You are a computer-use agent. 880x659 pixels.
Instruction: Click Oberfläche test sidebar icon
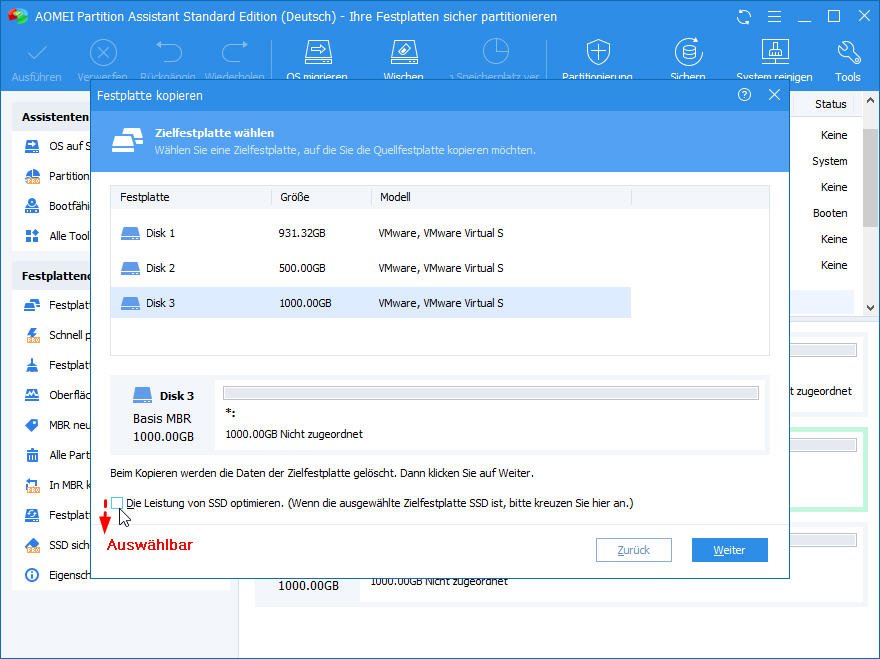(32, 395)
